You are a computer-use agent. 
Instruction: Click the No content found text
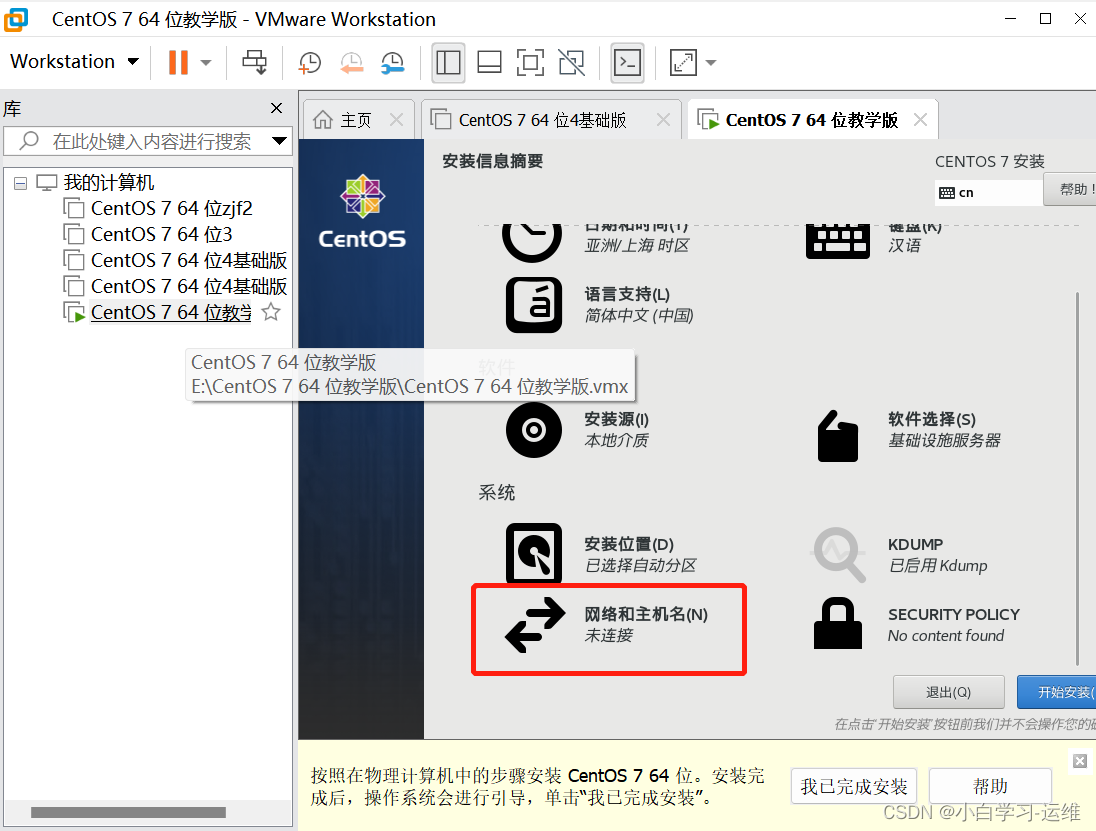point(946,635)
